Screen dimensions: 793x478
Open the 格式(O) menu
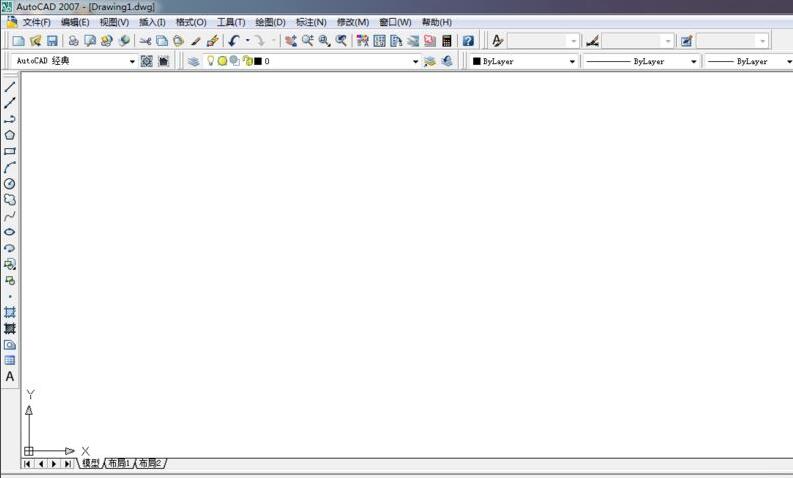pos(190,22)
